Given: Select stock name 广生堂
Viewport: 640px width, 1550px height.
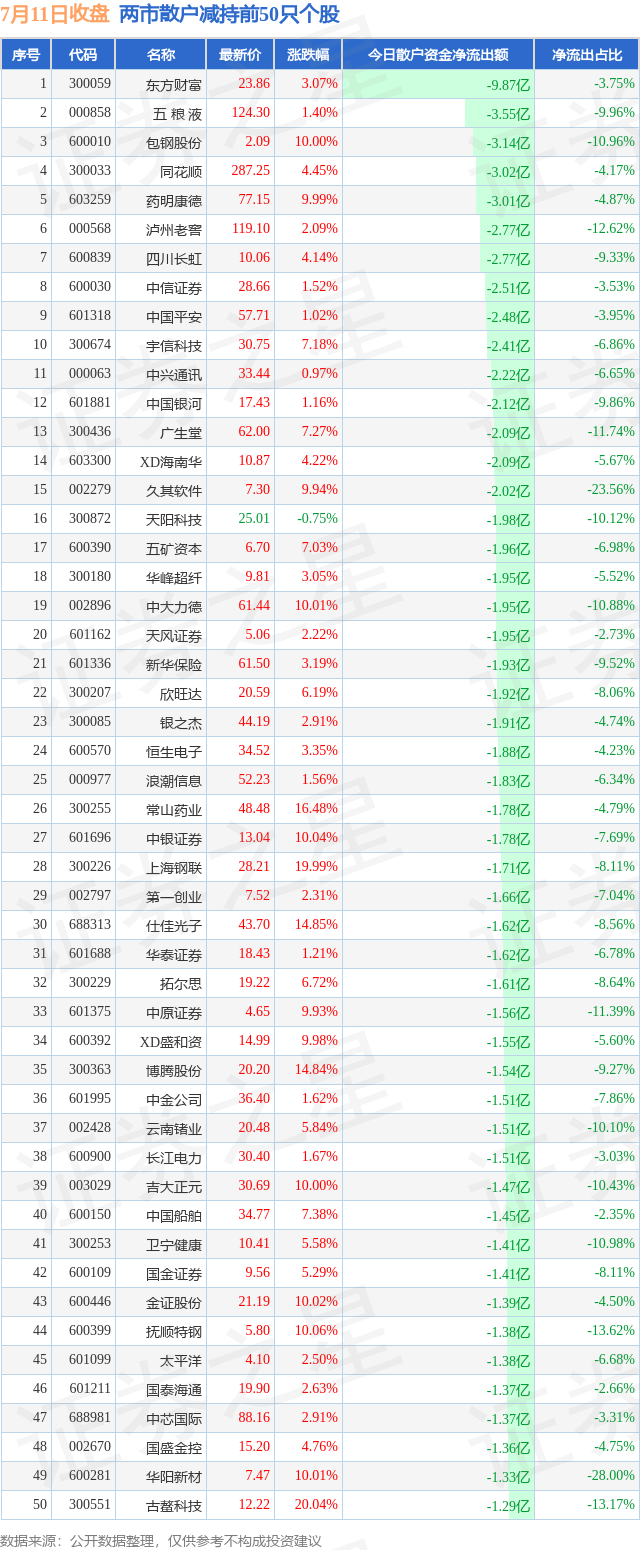Looking at the screenshot, I should pyautogui.click(x=181, y=432).
